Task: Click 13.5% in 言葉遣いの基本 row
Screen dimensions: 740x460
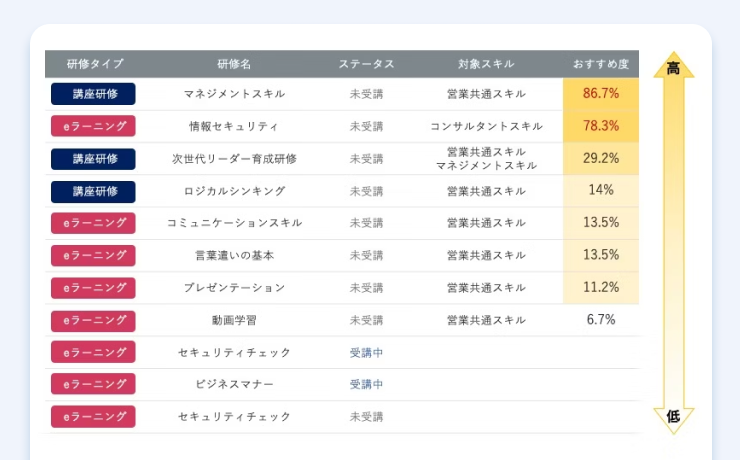Action: coord(601,255)
